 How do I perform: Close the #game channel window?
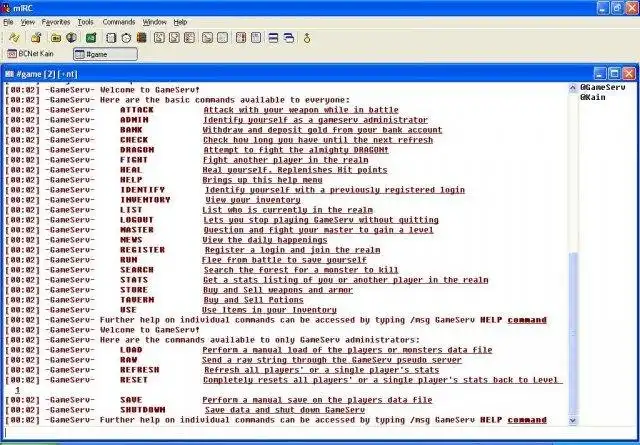(629, 74)
